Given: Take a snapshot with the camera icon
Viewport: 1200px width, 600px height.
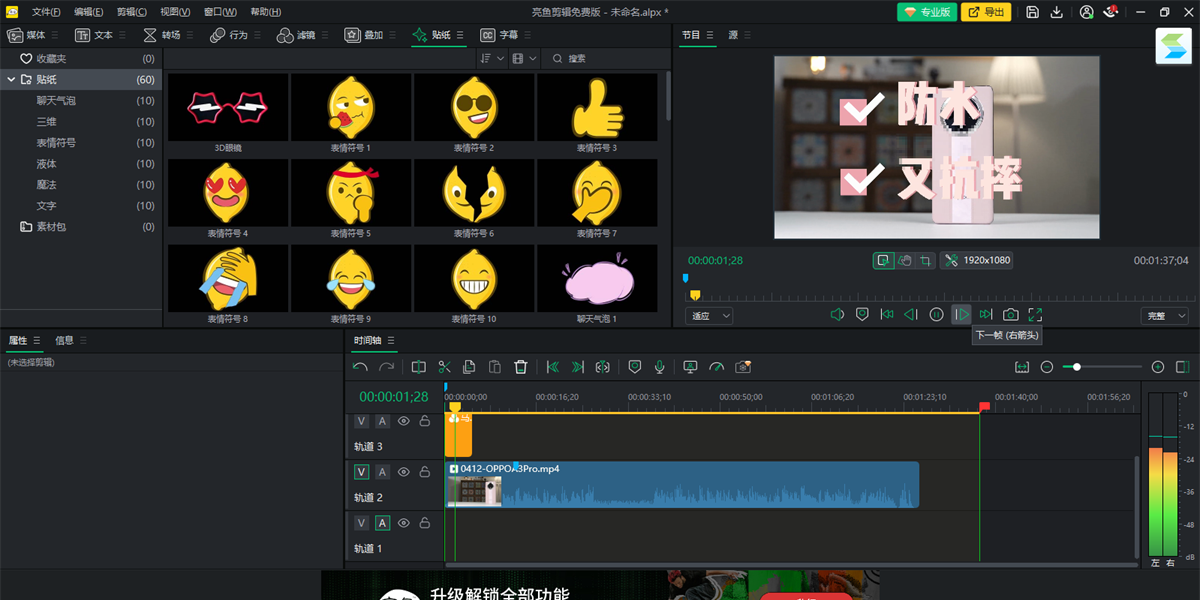Looking at the screenshot, I should 1010,315.
